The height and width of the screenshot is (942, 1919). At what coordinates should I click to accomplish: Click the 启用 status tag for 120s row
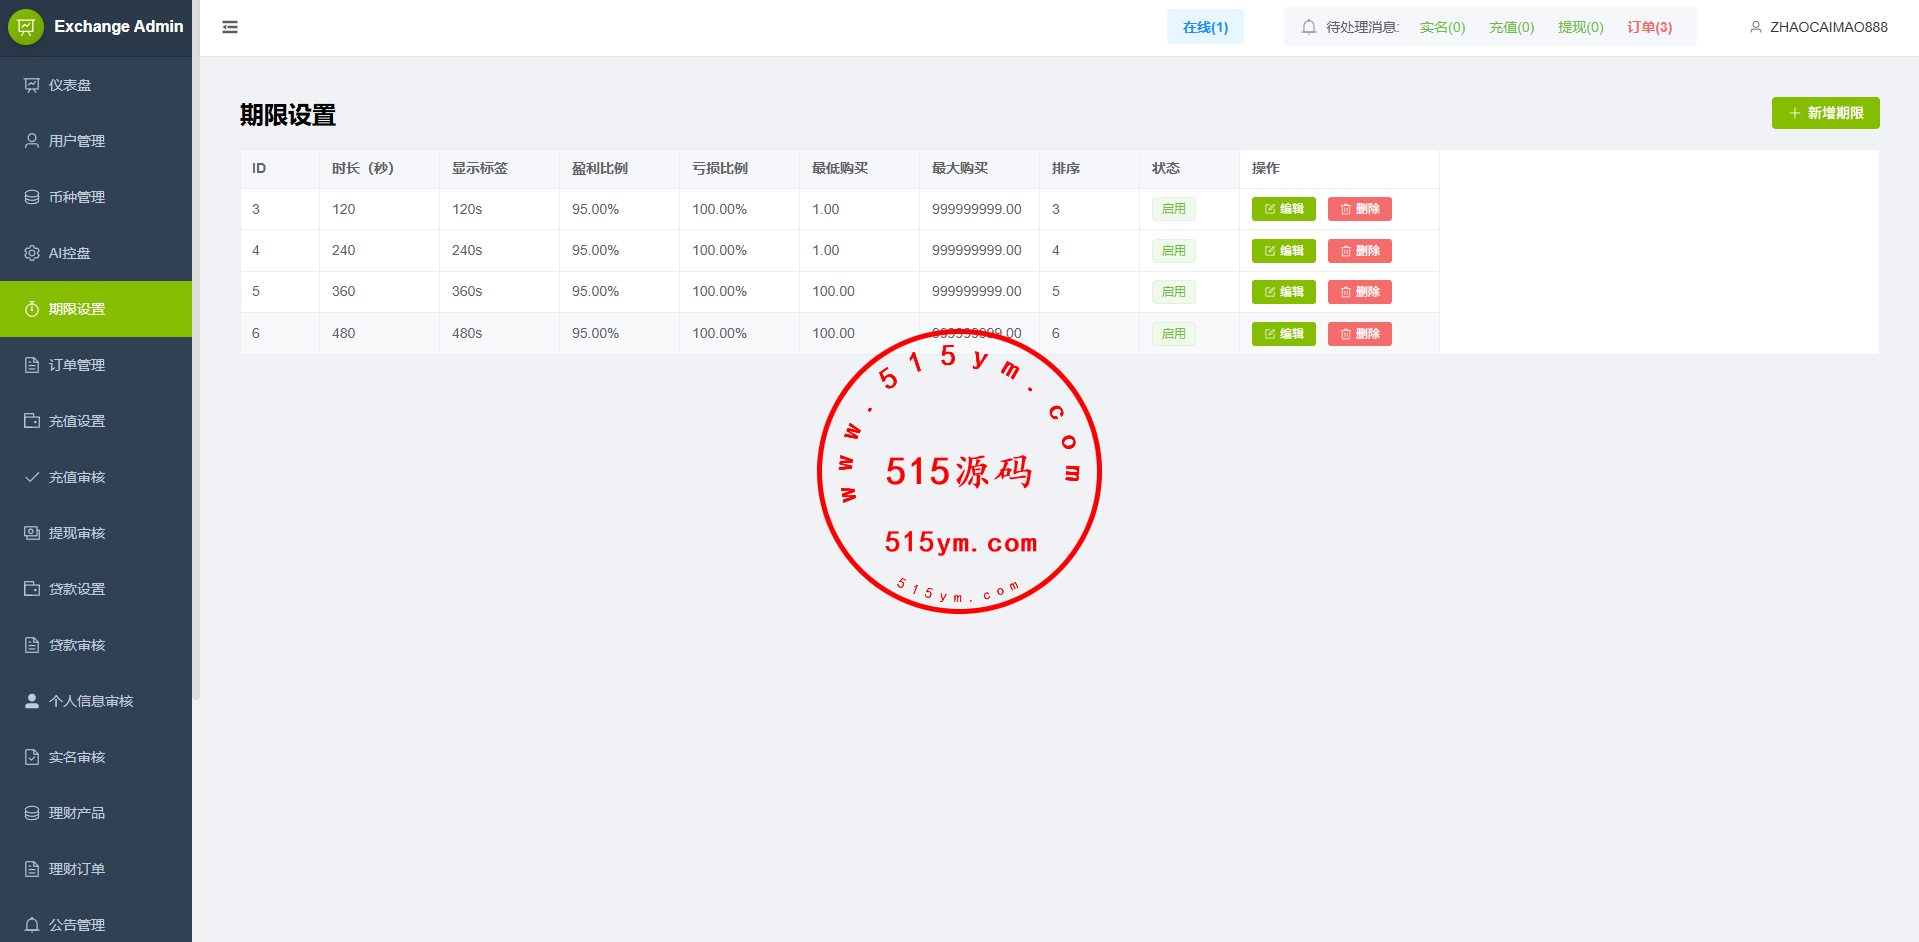click(1173, 209)
